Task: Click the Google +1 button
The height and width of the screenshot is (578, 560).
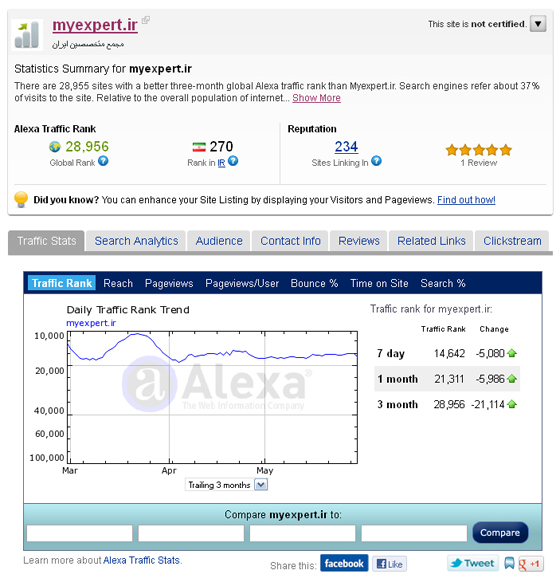Action: [x=531, y=564]
